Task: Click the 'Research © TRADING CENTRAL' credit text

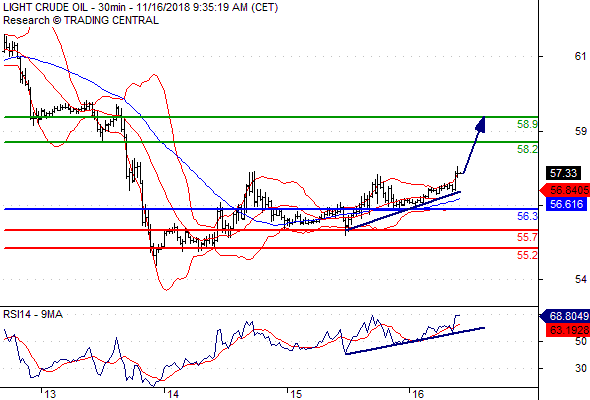Action: pyautogui.click(x=81, y=20)
